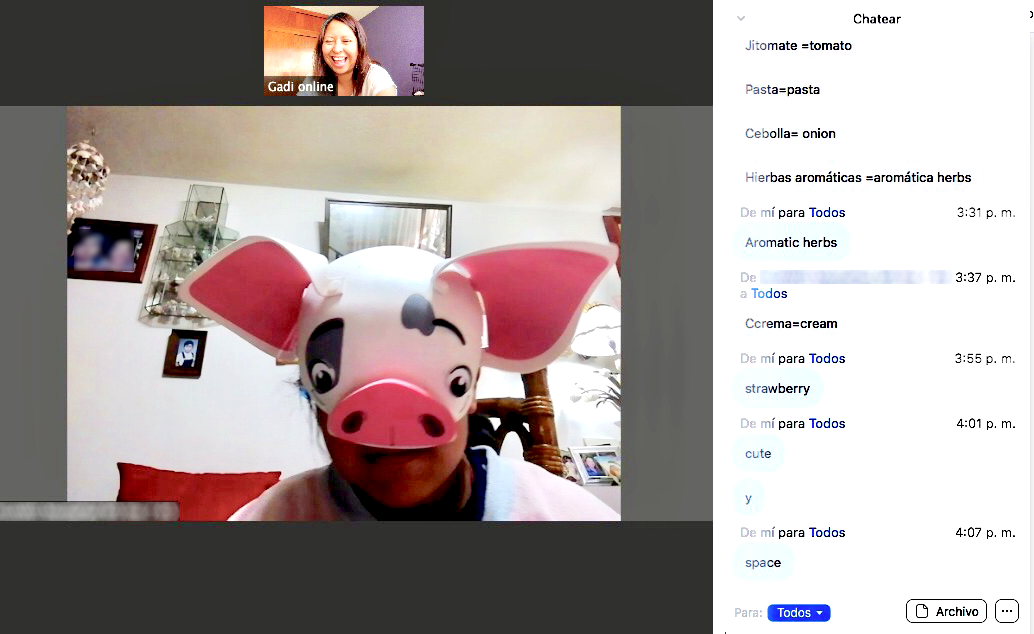
Task: Click the Chatear panel title
Action: 876,19
